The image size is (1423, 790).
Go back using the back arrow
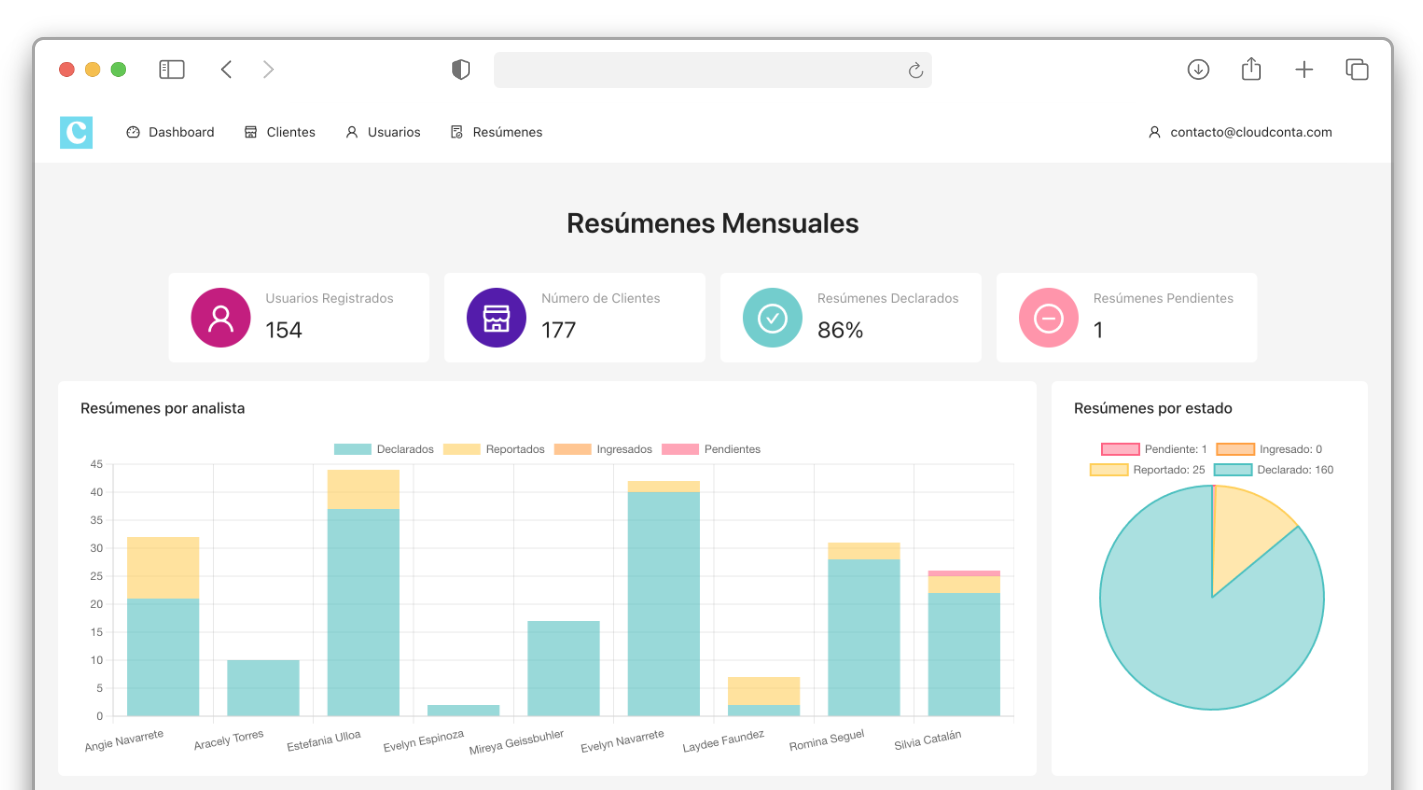click(226, 69)
